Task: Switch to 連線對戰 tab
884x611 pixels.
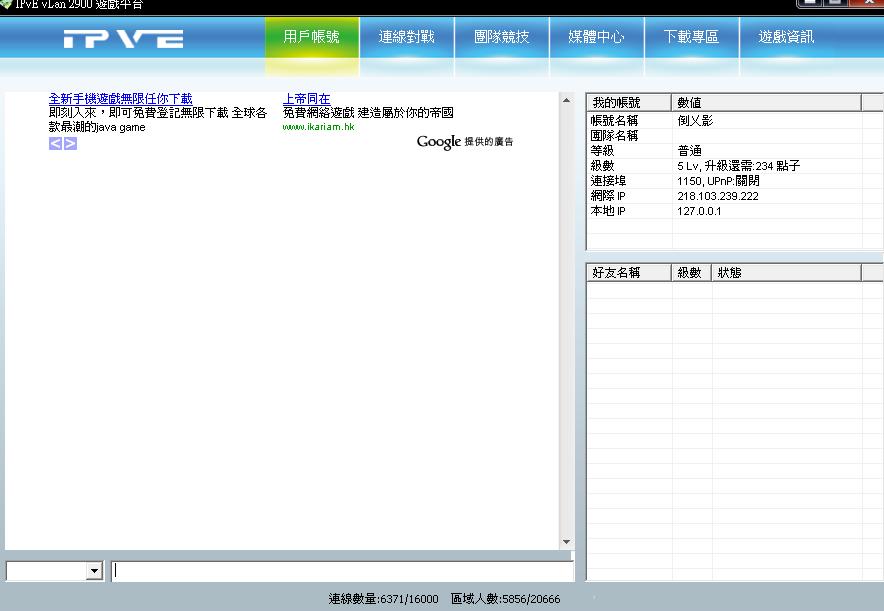Action: pos(406,37)
